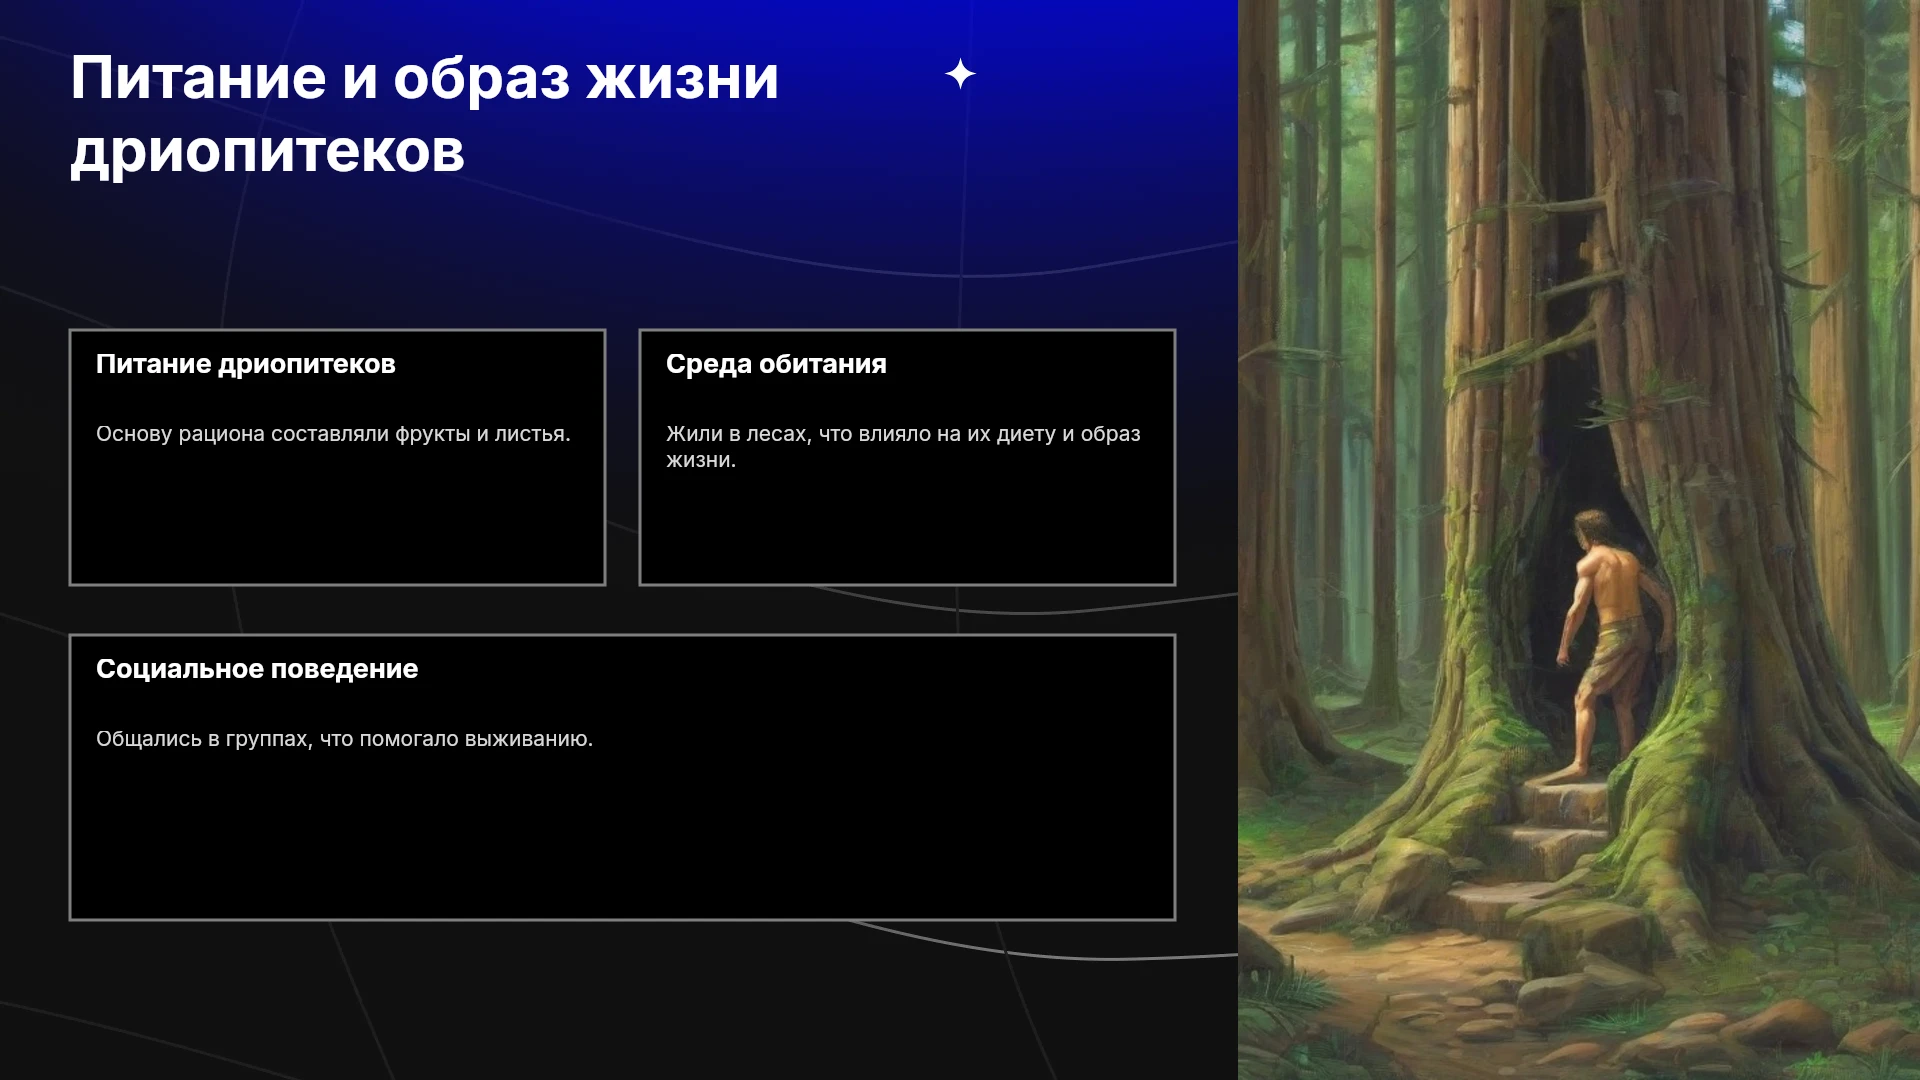Click the empty area of 'Среда обитания' card

coord(907,530)
